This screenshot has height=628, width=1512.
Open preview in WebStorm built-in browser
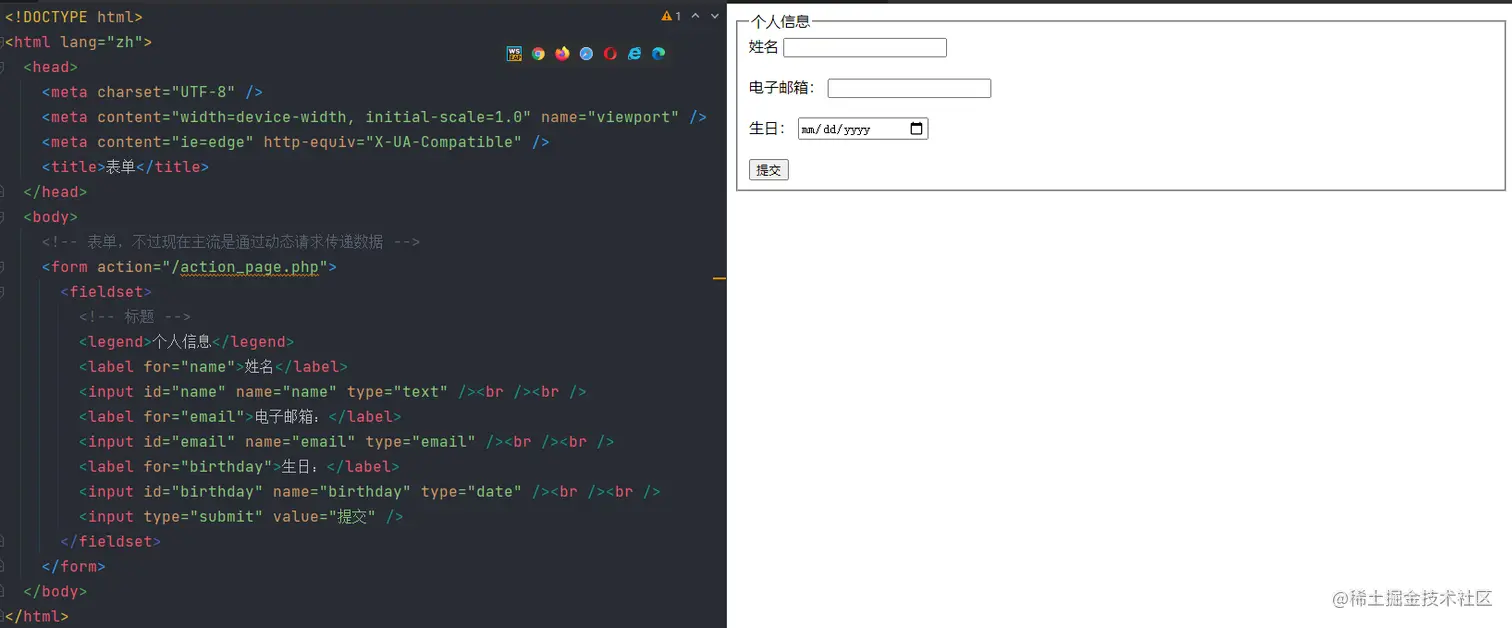514,54
